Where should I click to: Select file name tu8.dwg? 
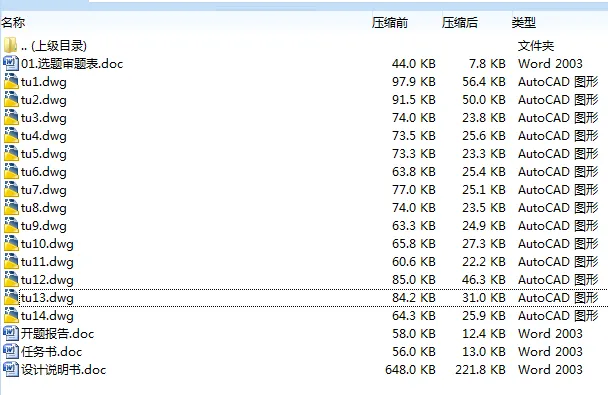coord(44,208)
